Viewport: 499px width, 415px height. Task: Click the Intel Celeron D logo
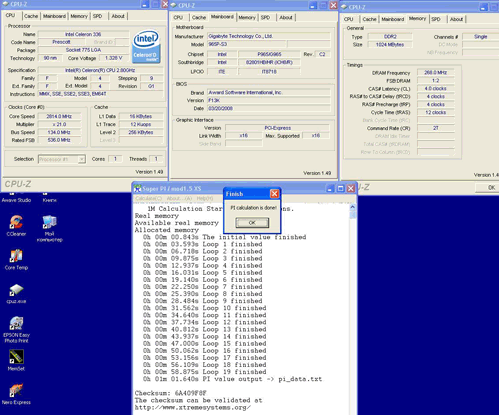(x=146, y=47)
